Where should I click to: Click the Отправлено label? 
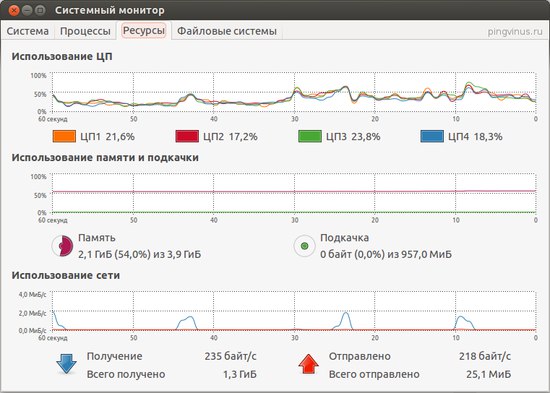[x=360, y=356]
